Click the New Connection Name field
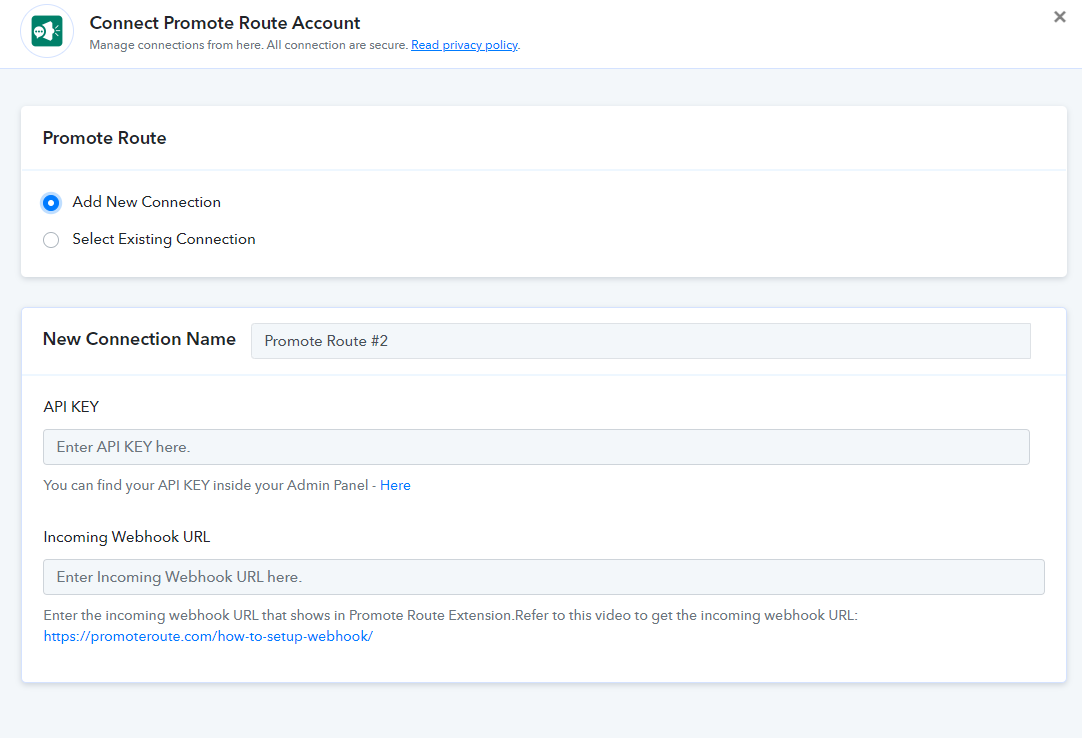The height and width of the screenshot is (738, 1082). [x=640, y=341]
